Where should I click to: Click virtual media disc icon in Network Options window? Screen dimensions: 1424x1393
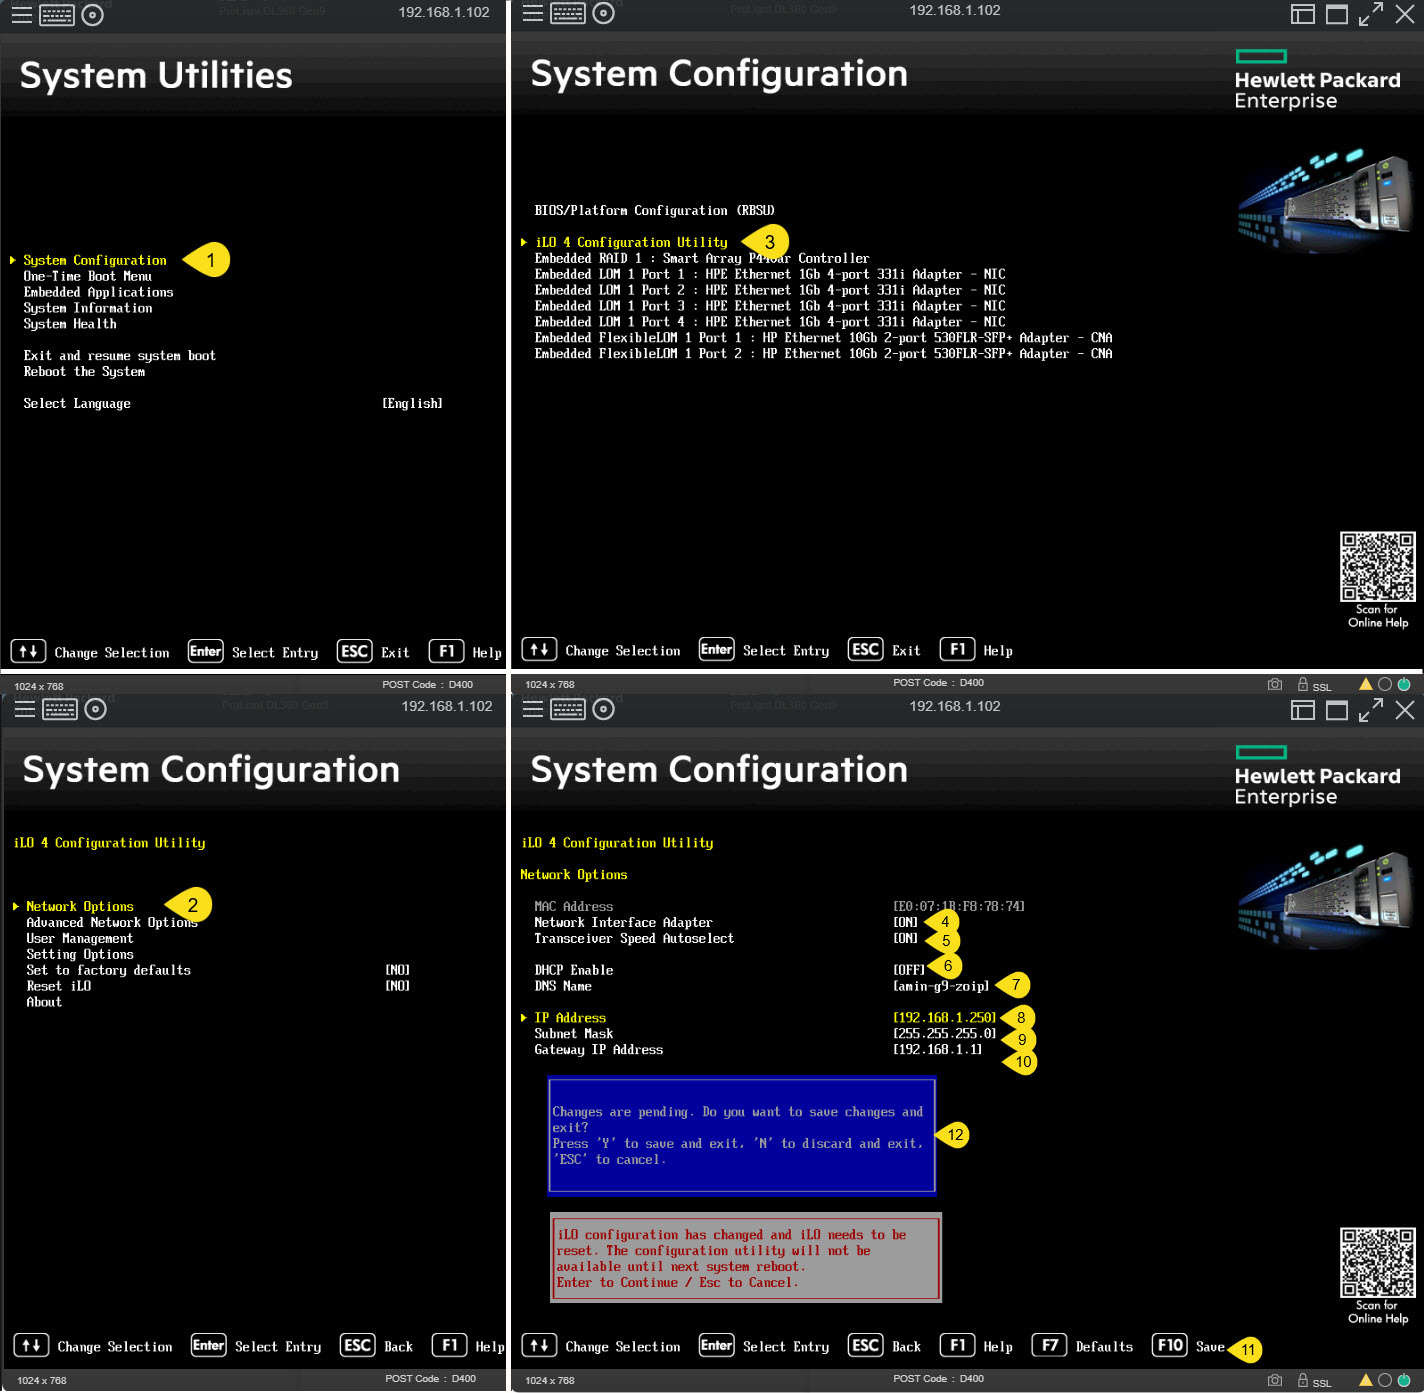(x=604, y=709)
